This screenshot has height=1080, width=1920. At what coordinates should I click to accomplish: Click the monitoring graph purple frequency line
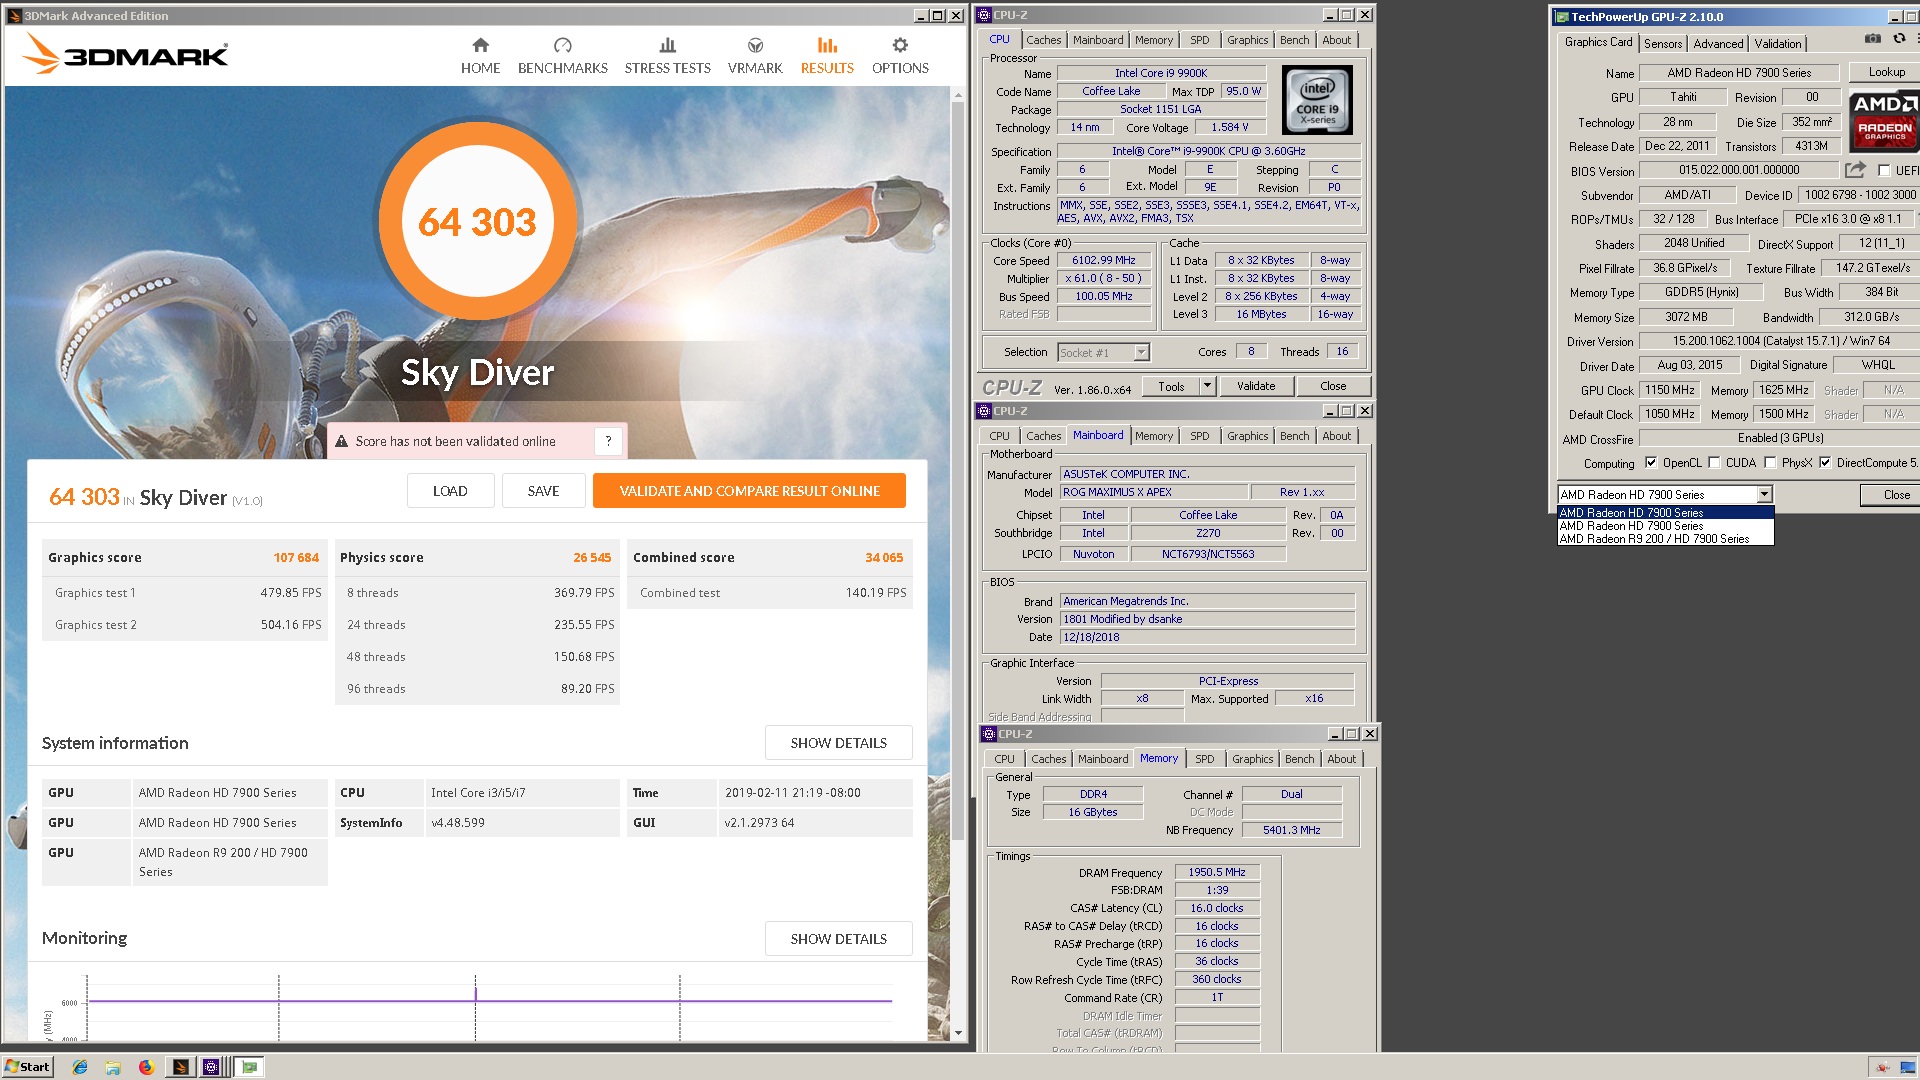pyautogui.click(x=490, y=1000)
